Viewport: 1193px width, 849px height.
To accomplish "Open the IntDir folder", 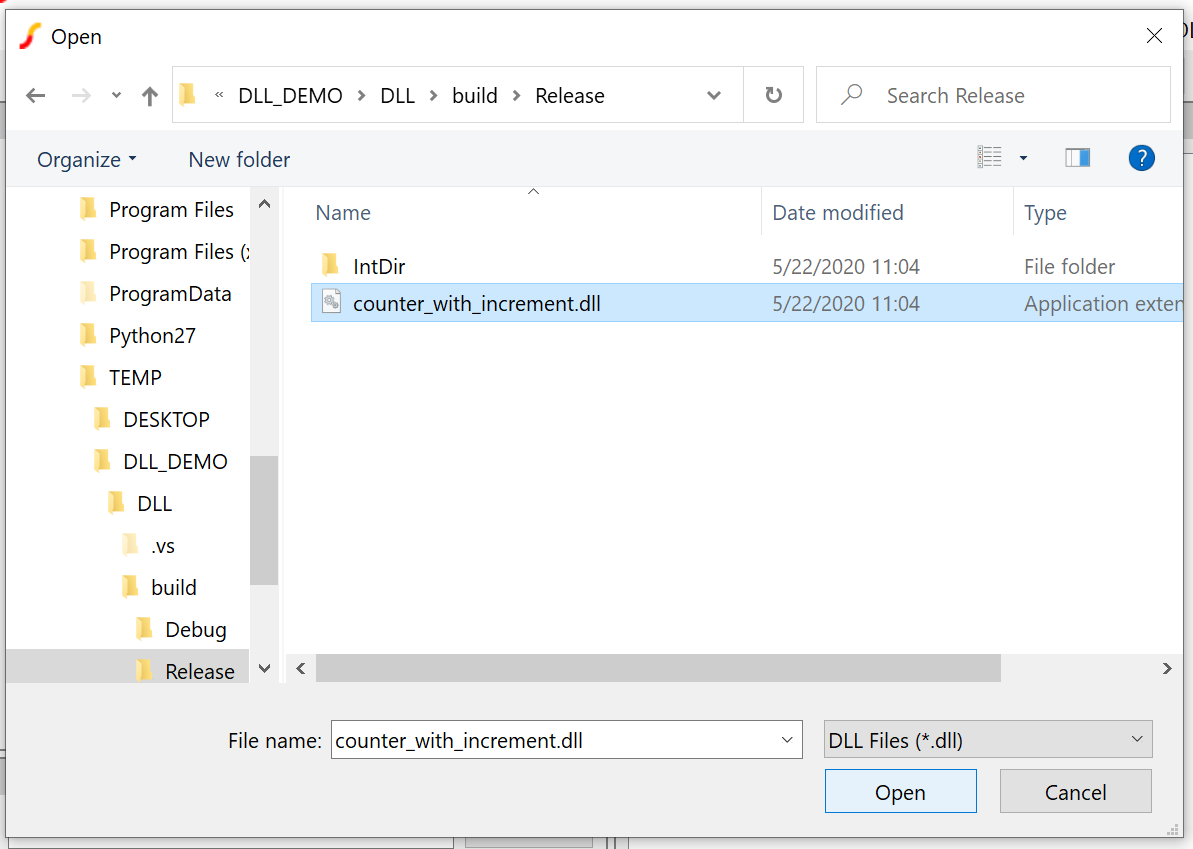I will point(378,266).
